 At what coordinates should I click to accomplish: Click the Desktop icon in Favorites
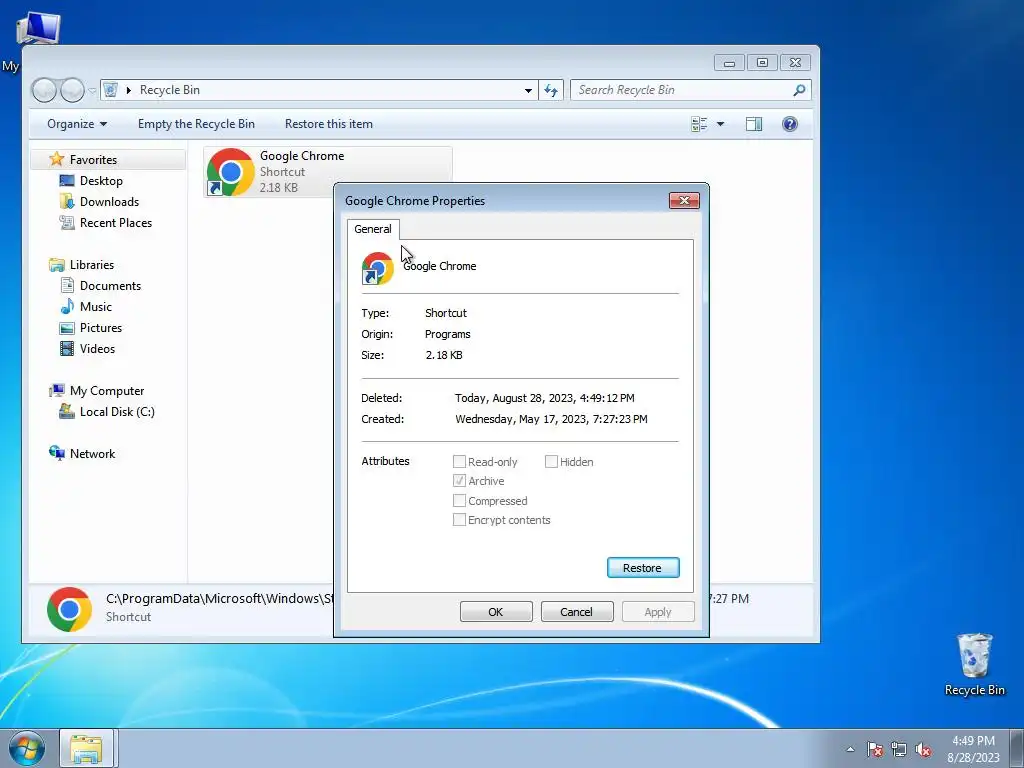click(67, 180)
